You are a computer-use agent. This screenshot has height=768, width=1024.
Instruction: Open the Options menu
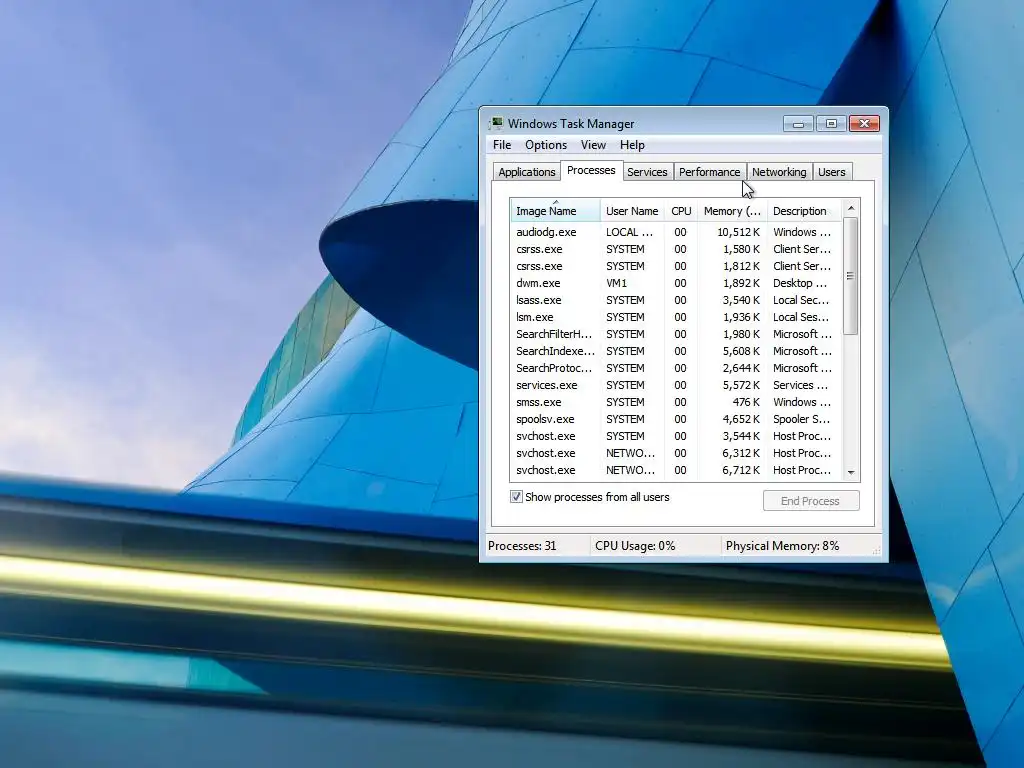tap(546, 145)
